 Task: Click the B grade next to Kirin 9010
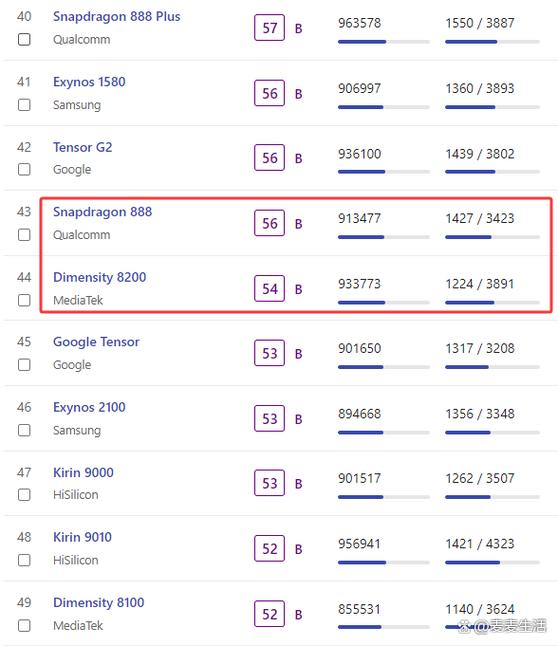click(x=298, y=549)
